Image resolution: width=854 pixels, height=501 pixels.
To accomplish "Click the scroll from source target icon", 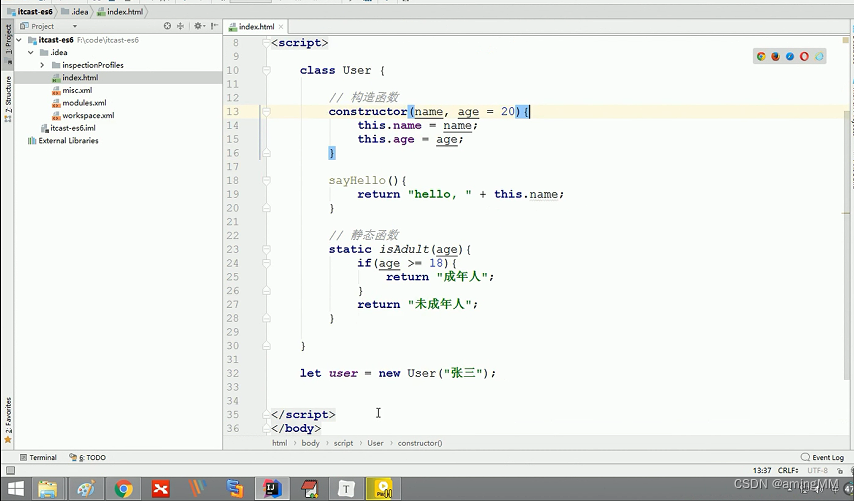I will pyautogui.click(x=167, y=26).
